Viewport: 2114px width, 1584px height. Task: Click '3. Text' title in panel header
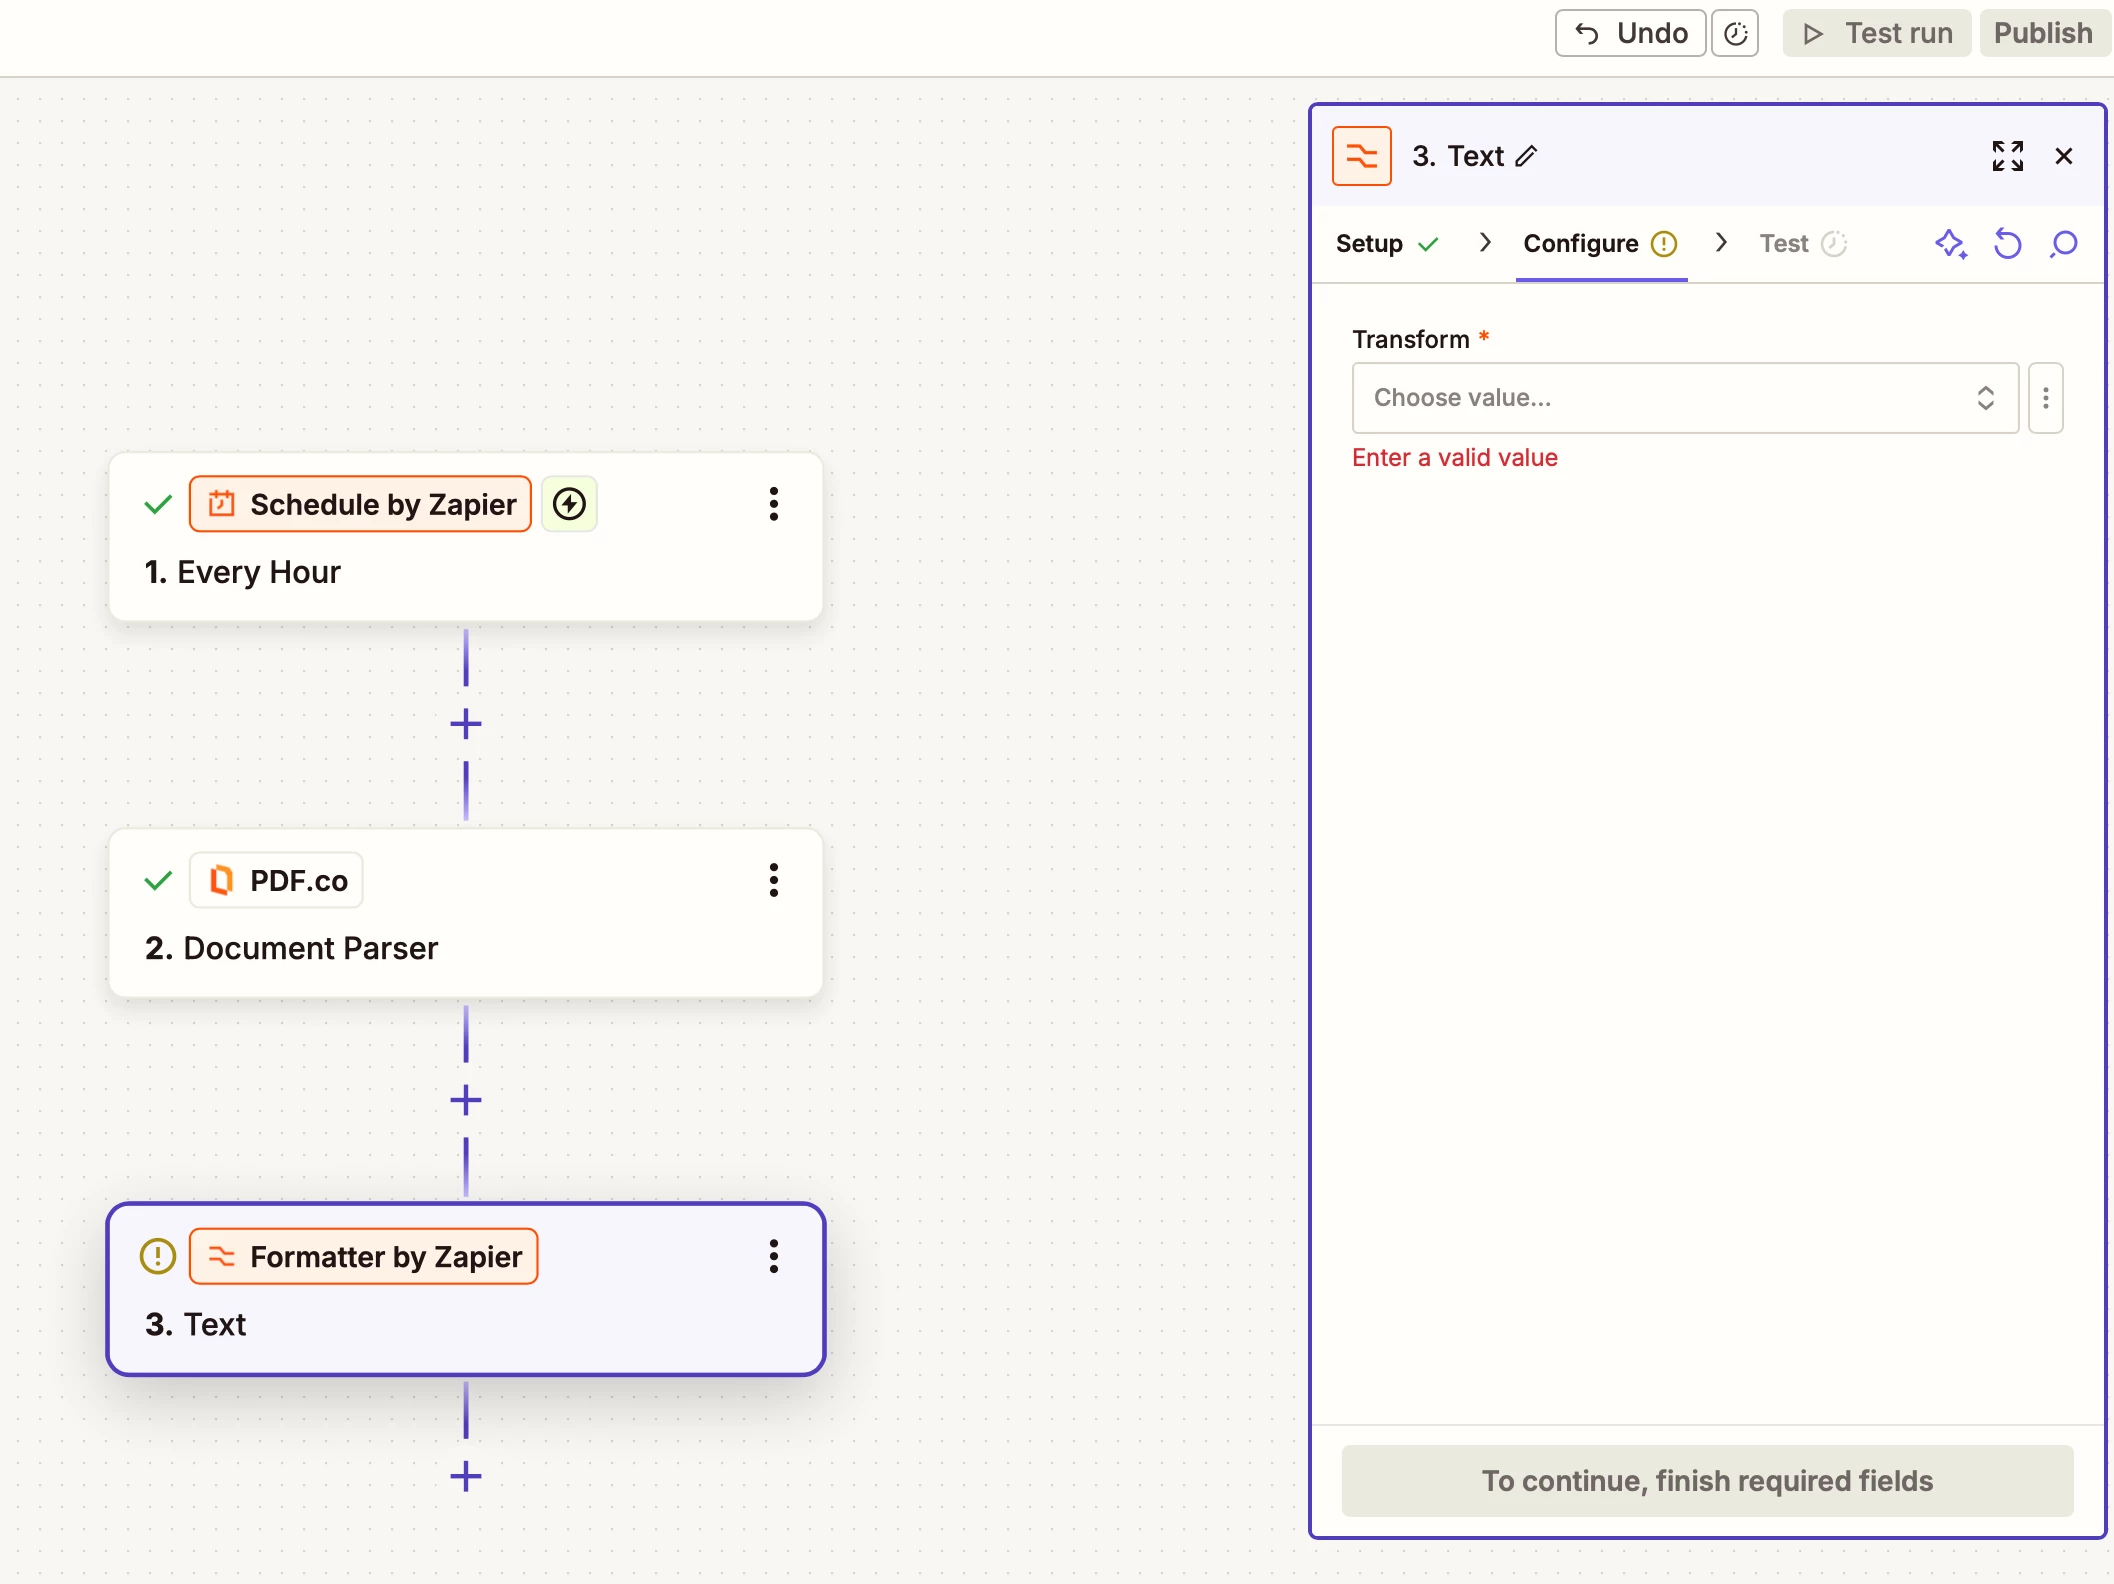point(1457,156)
